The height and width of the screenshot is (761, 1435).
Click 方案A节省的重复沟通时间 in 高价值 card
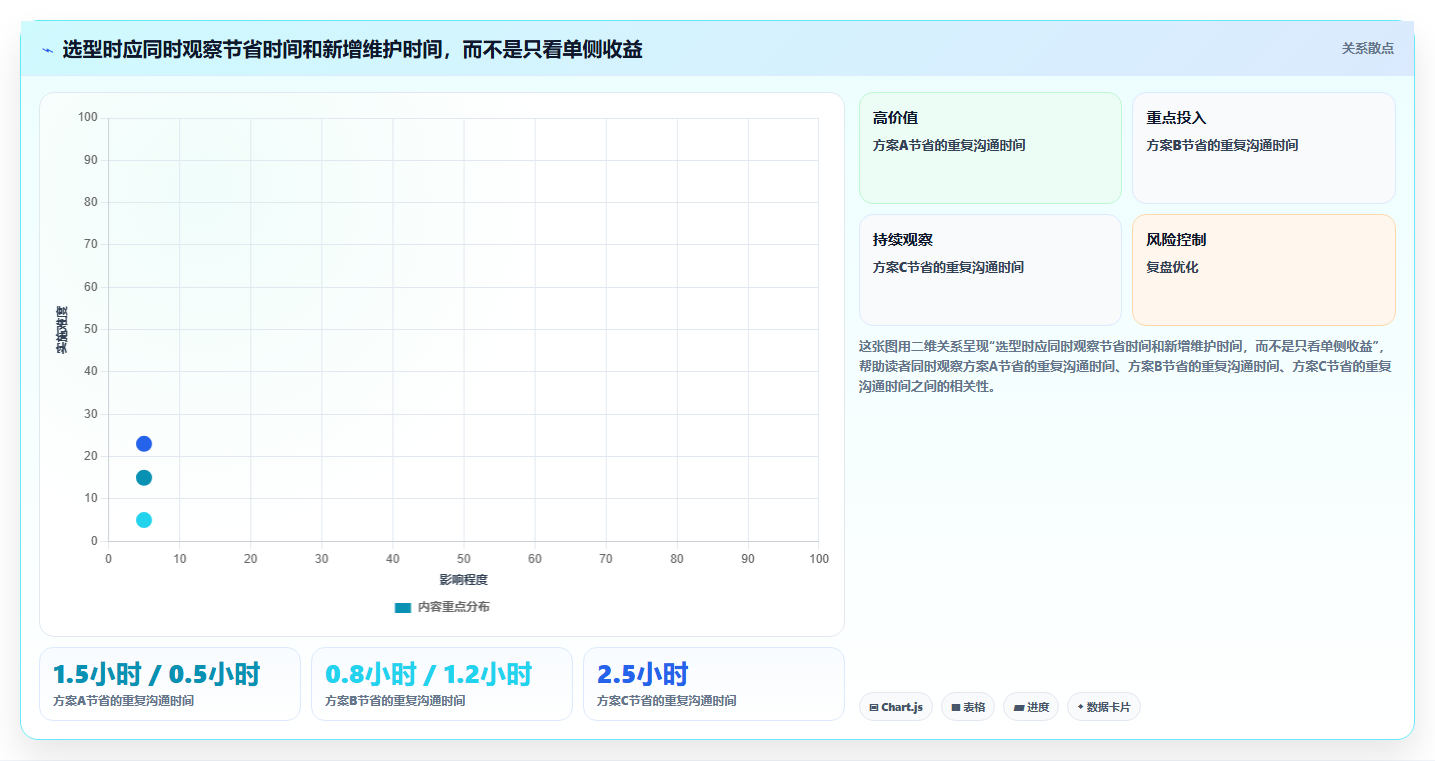tap(949, 145)
